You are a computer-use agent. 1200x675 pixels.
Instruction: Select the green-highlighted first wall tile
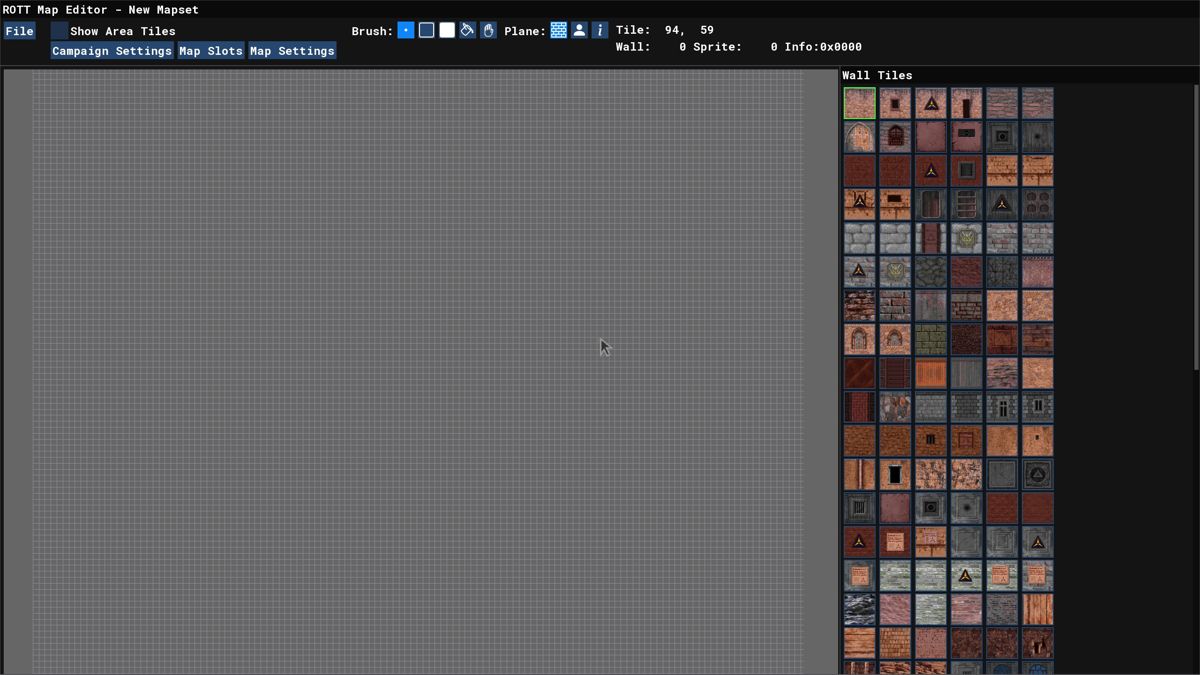click(859, 102)
